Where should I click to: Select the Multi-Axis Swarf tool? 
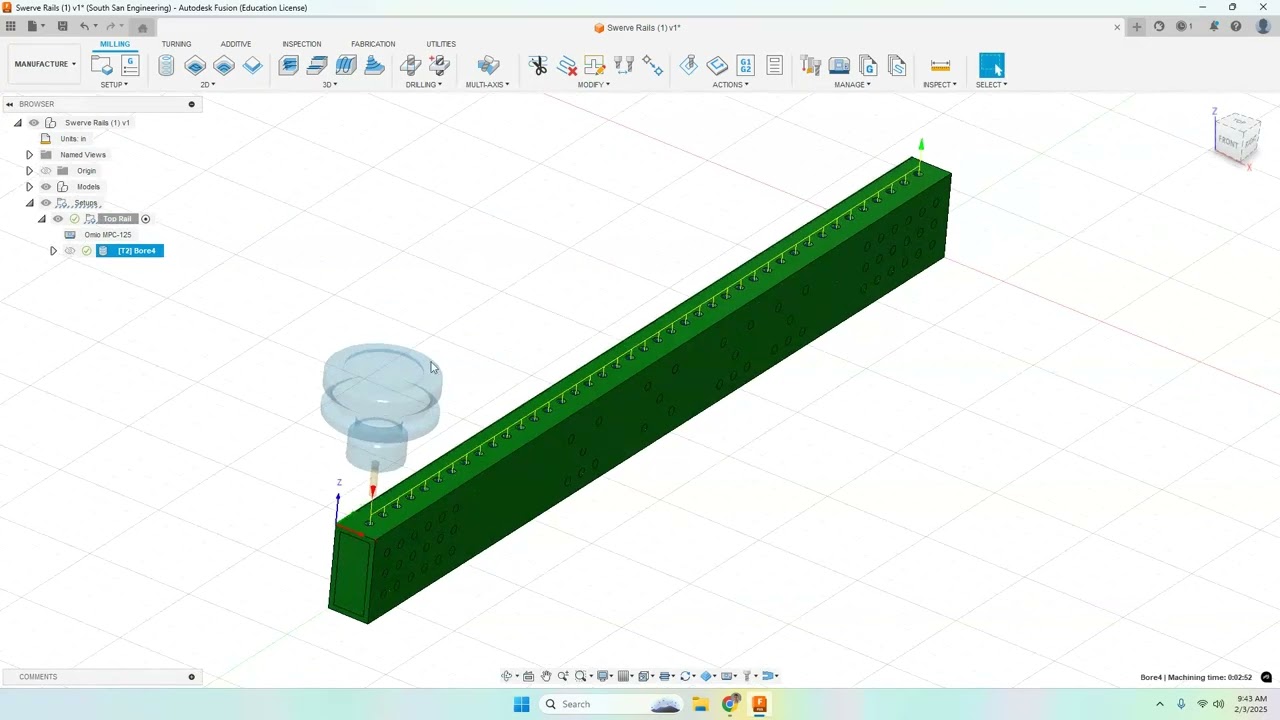pos(488,66)
